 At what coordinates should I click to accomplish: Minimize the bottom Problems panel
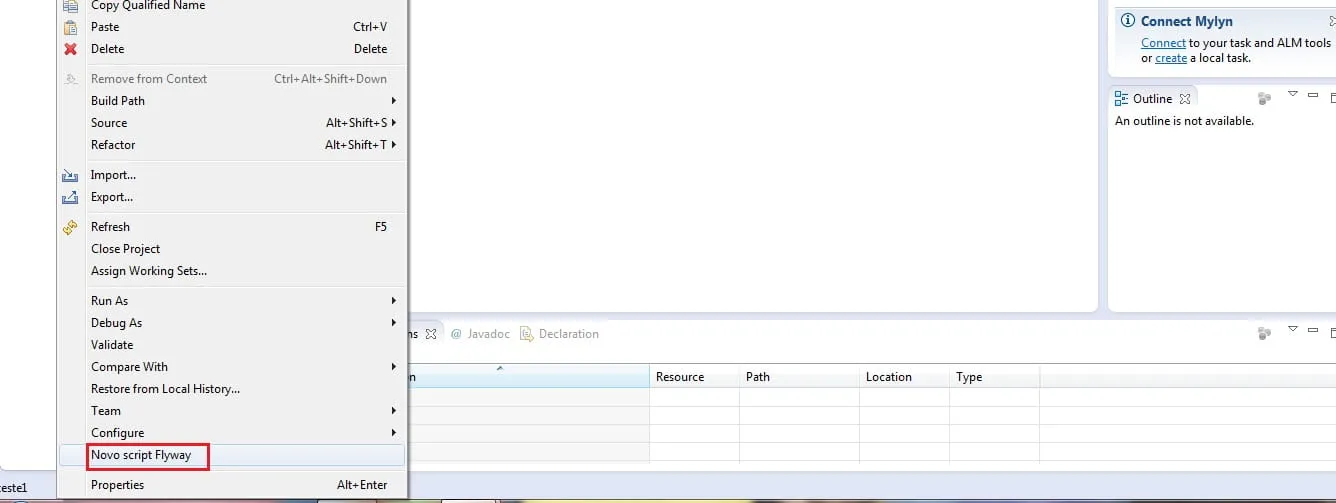point(1313,331)
